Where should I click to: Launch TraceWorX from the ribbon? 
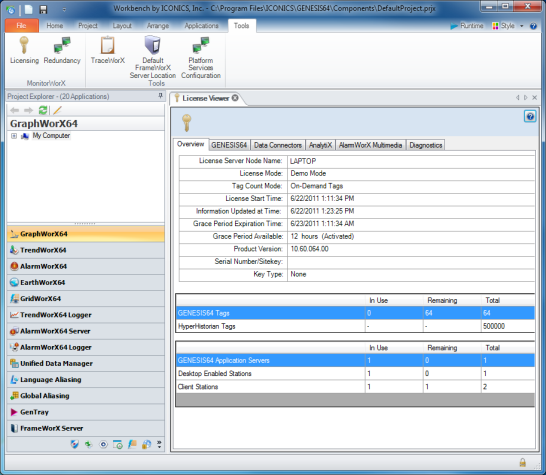(108, 50)
